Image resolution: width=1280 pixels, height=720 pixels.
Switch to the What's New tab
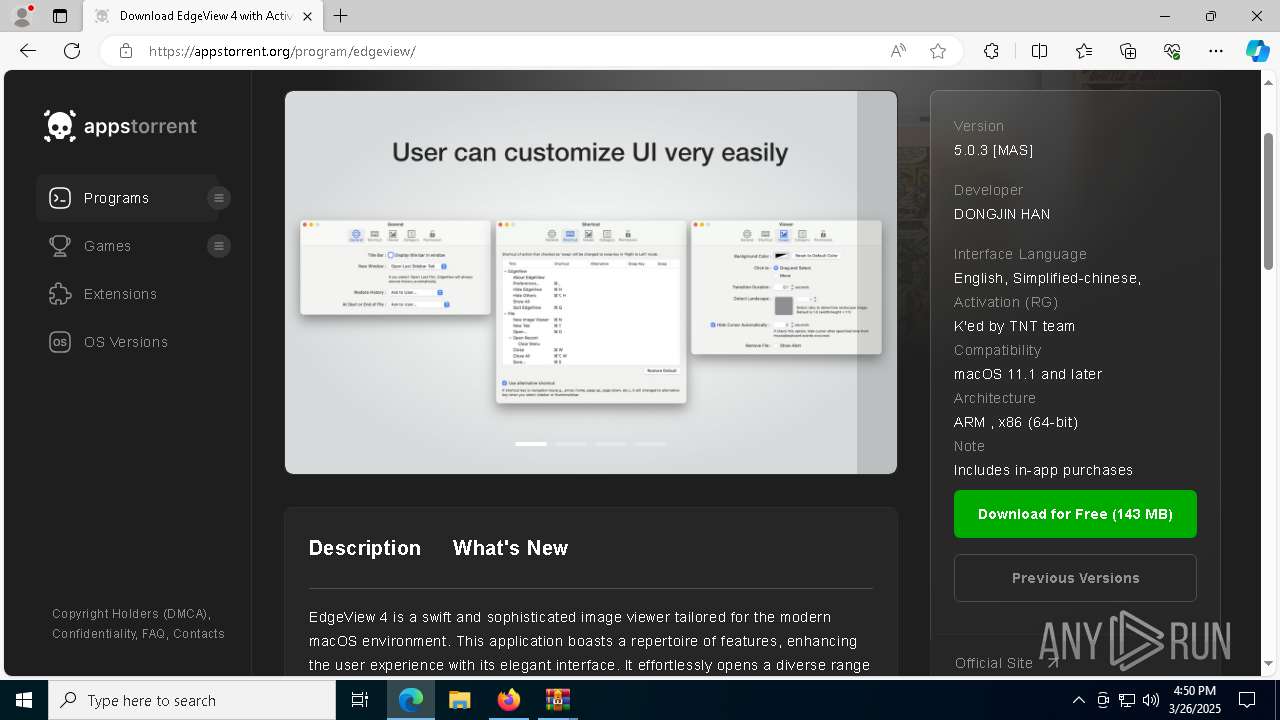click(x=510, y=548)
